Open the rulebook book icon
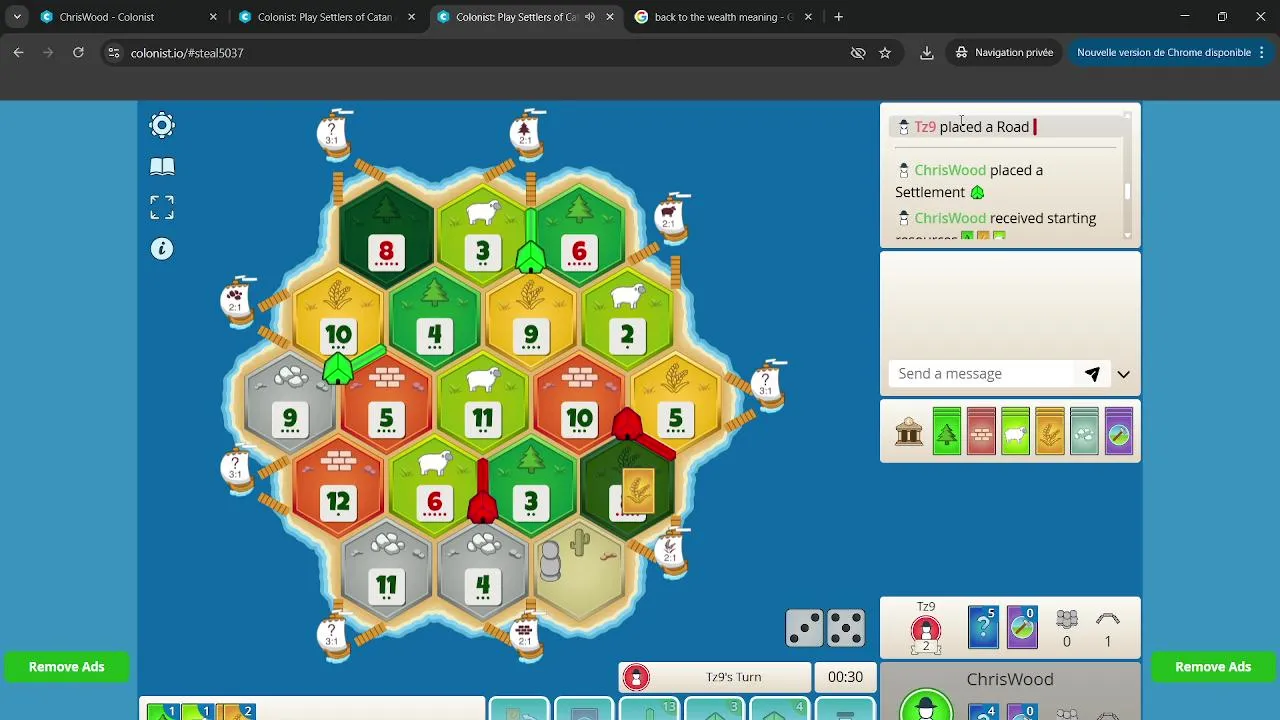1280x720 pixels. point(162,167)
